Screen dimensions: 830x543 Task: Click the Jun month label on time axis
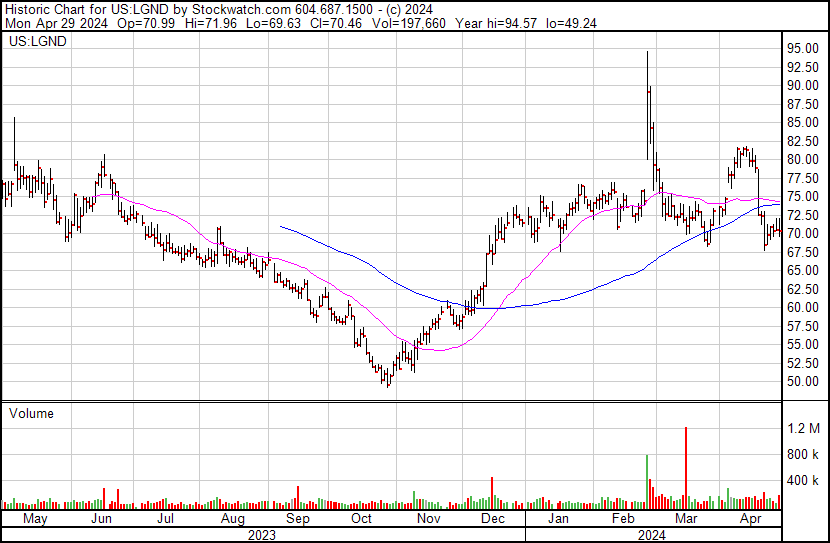pyautogui.click(x=101, y=519)
